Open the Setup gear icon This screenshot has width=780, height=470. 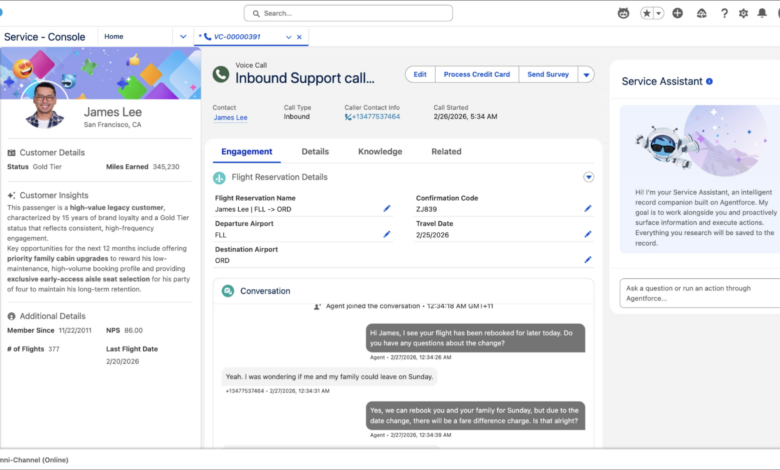(743, 13)
